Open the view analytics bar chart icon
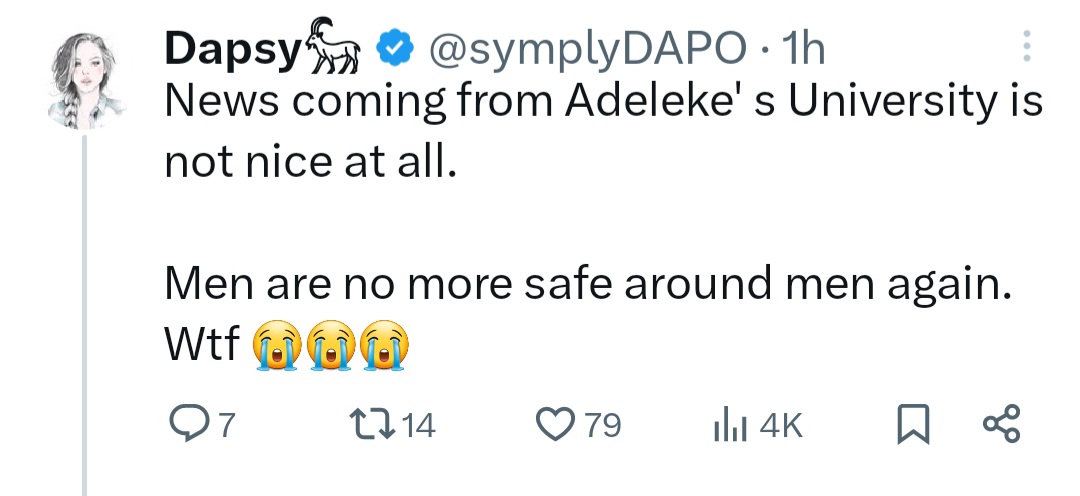 tap(730, 427)
